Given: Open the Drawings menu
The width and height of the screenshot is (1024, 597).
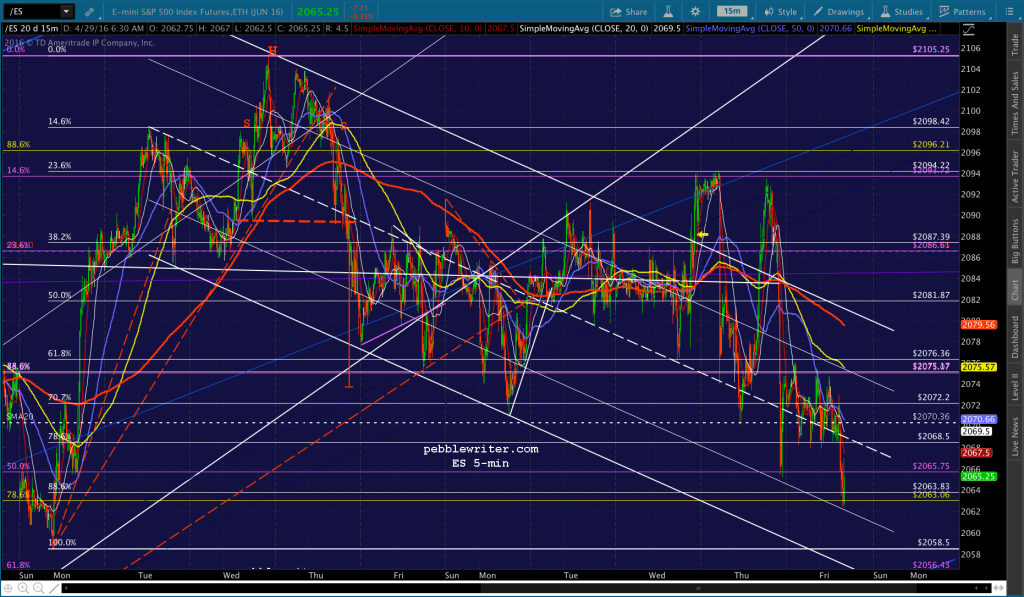Looking at the screenshot, I should 839,12.
